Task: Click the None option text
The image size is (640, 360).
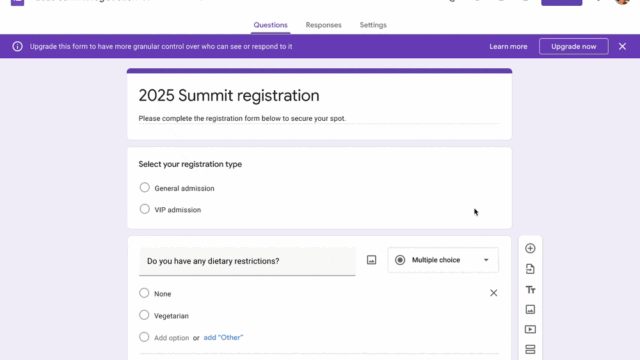Action: click(162, 294)
